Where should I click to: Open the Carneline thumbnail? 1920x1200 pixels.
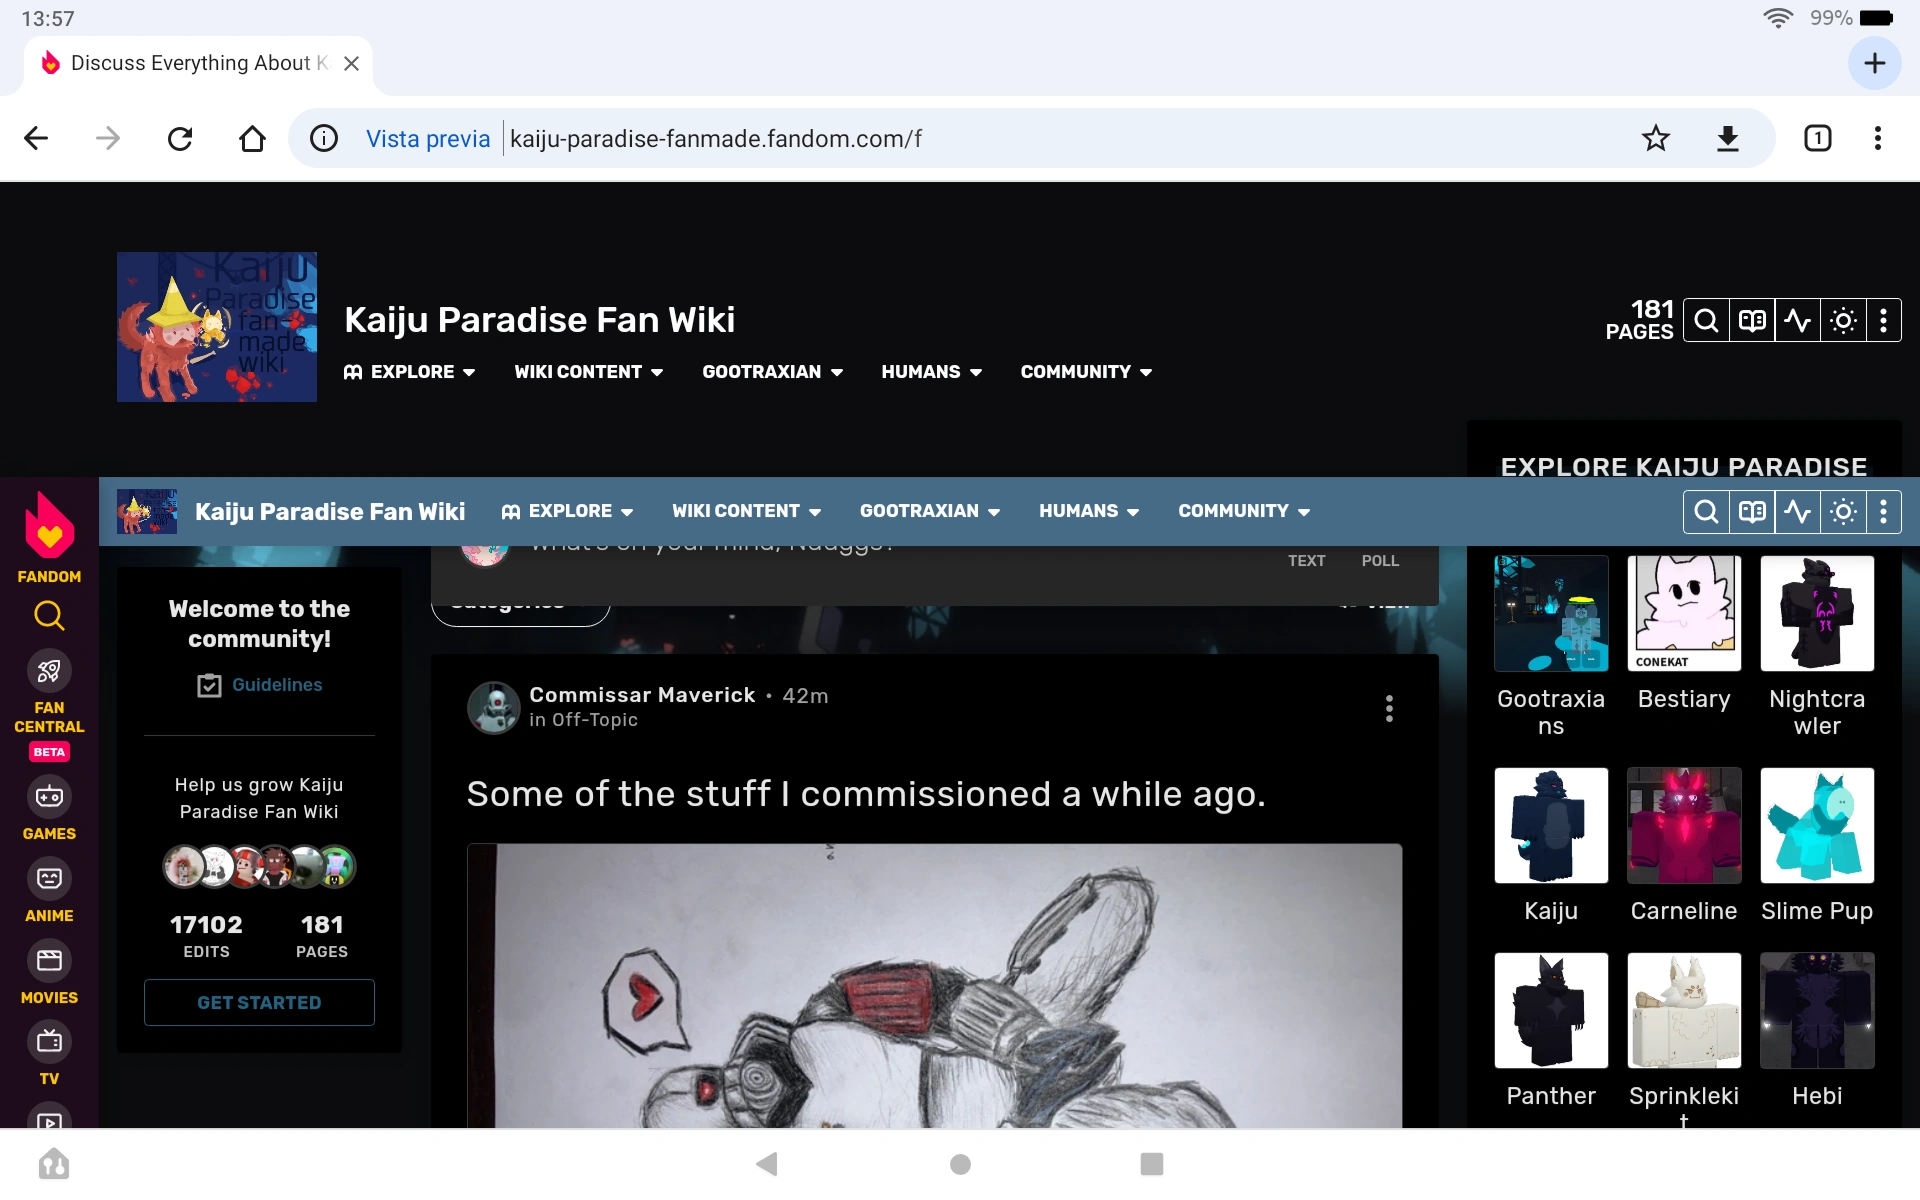[x=1683, y=826]
